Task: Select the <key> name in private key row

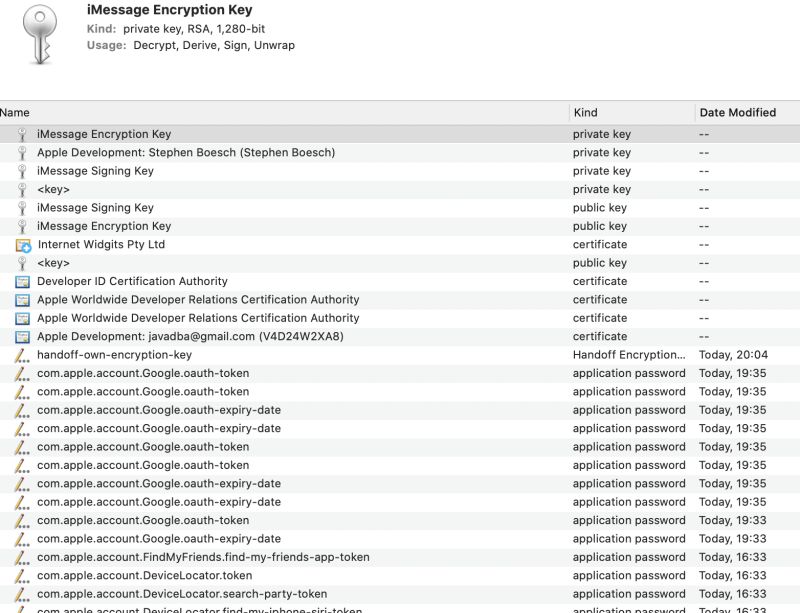Action: pos(53,189)
